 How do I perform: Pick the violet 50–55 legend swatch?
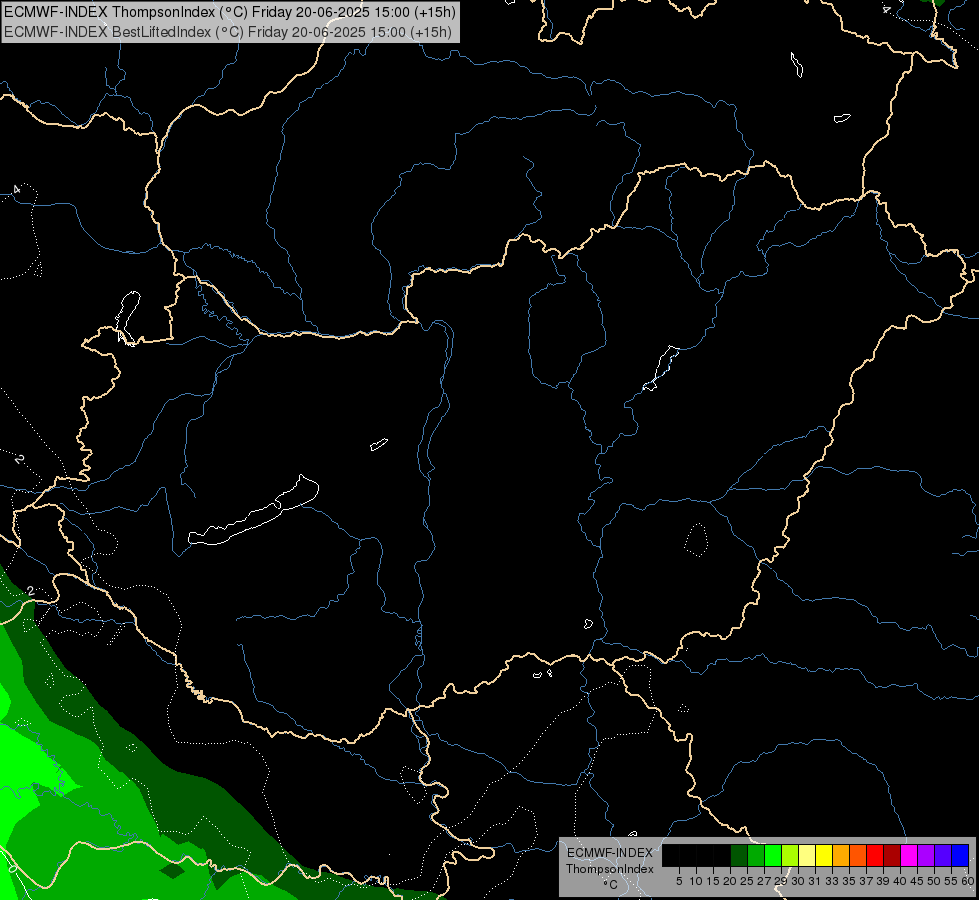click(x=943, y=855)
